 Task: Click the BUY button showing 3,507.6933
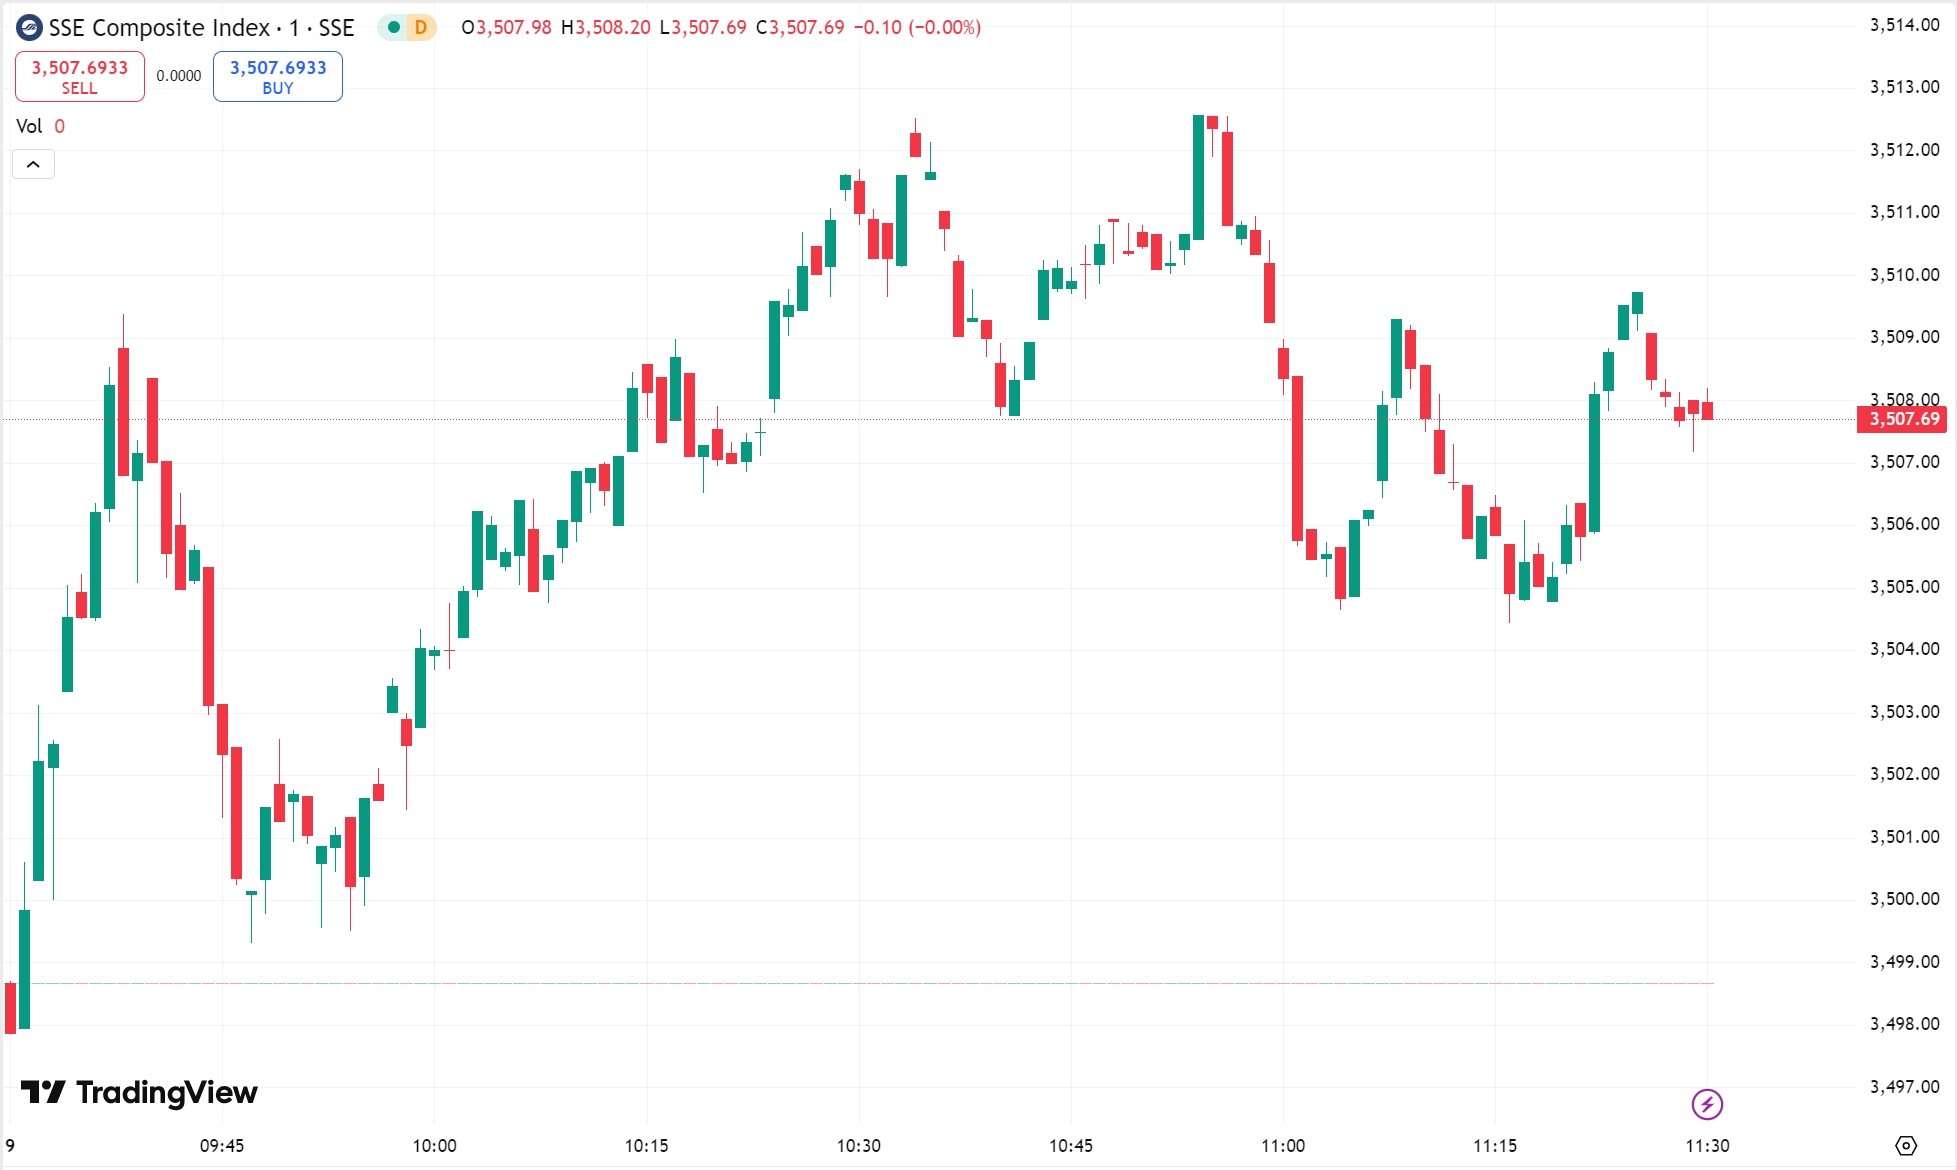coord(277,76)
